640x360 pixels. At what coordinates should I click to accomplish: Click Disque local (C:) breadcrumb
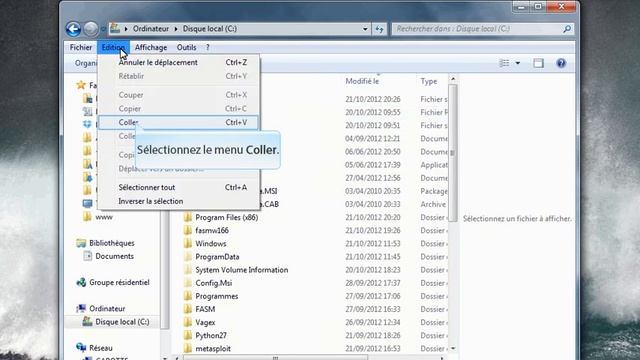tap(209, 29)
